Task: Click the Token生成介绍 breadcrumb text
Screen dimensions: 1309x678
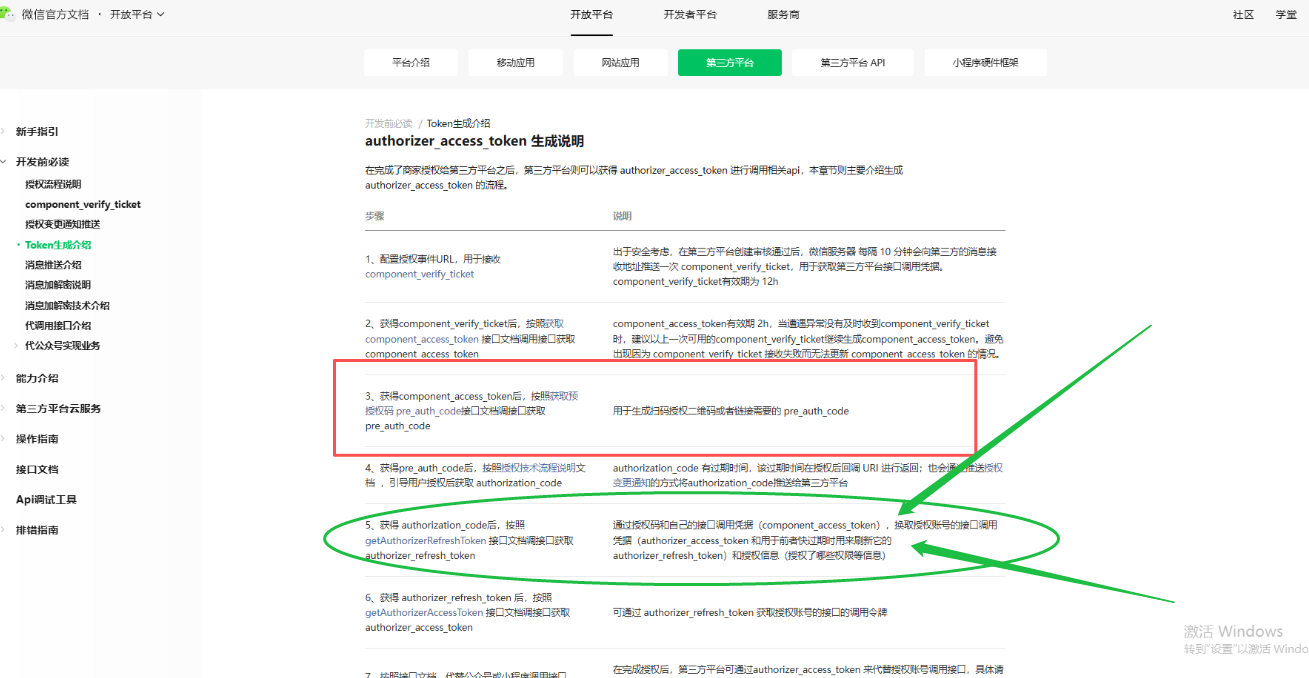Action: (458, 124)
